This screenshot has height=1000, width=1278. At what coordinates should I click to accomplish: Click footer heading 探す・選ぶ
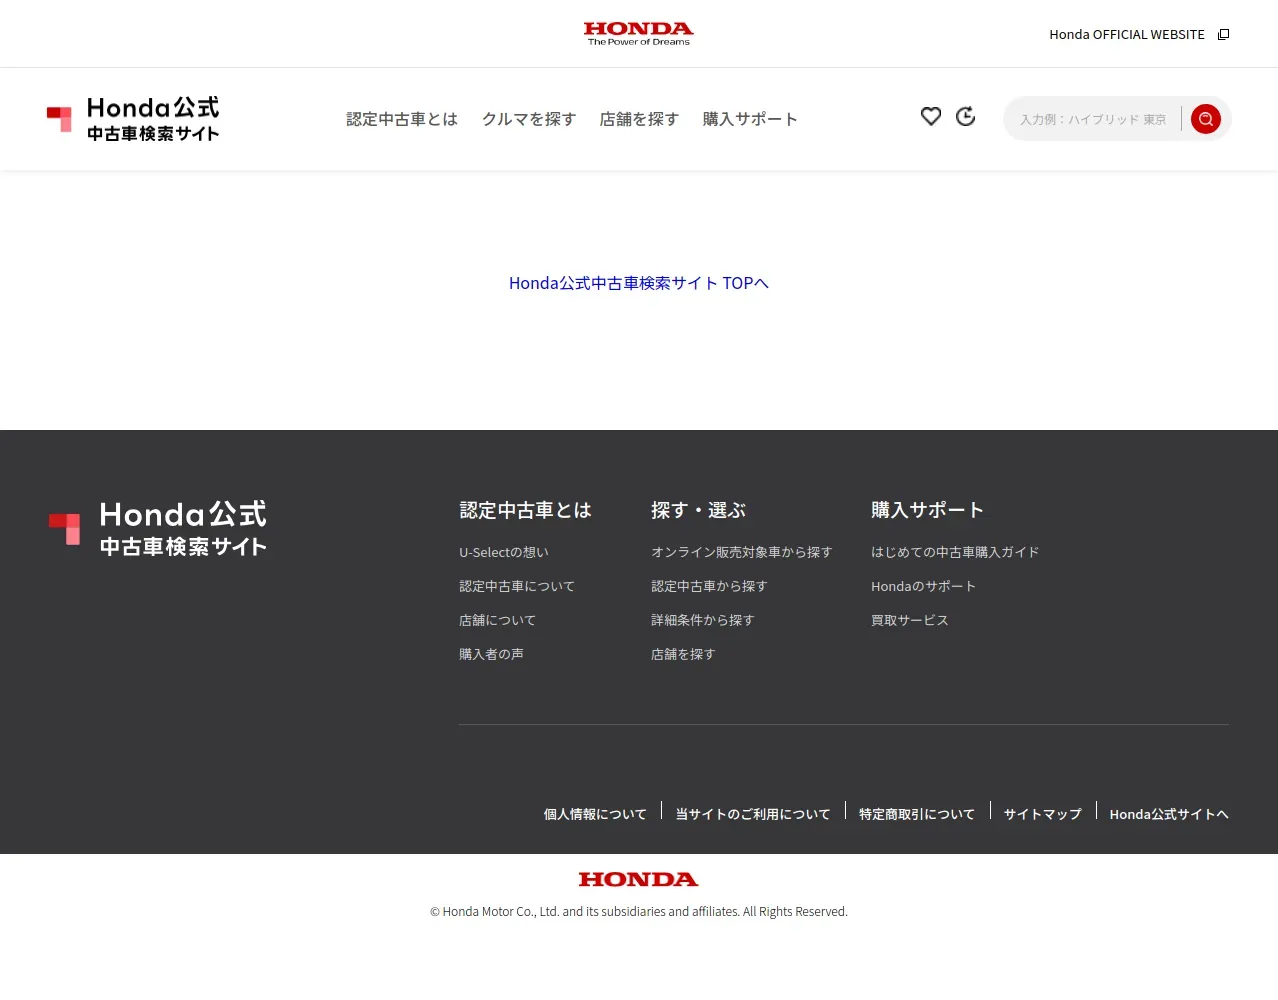point(699,510)
